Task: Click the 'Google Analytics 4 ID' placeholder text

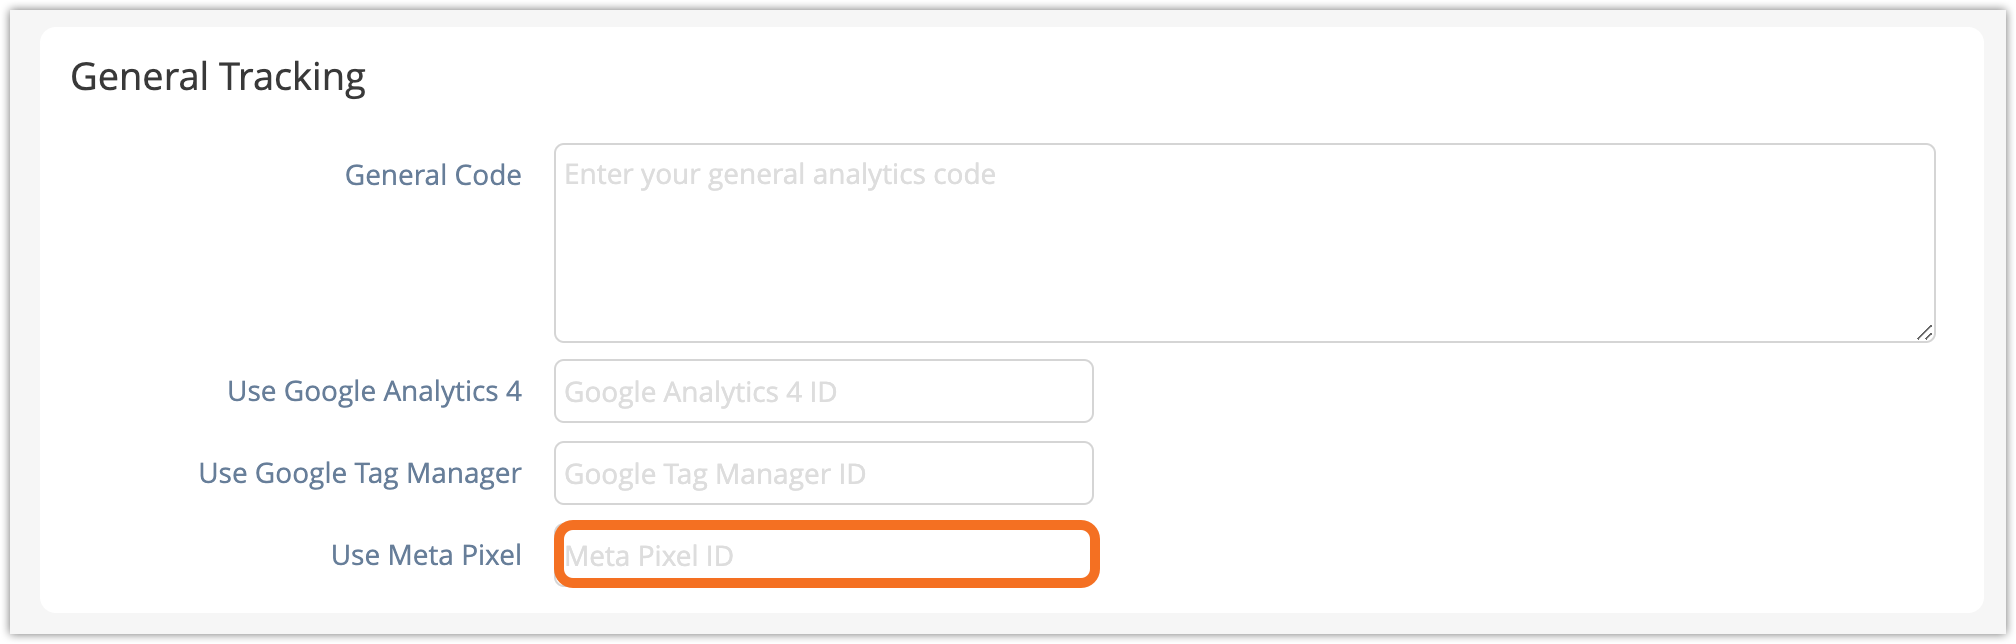Action: tap(700, 392)
